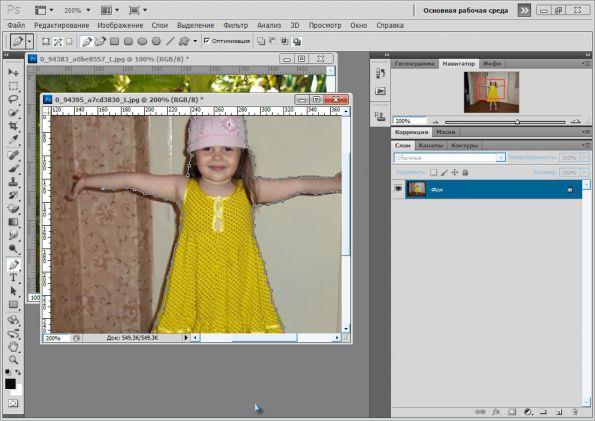The image size is (595, 421).
Task: Switch to the Гистограмма tab
Action: click(414, 64)
